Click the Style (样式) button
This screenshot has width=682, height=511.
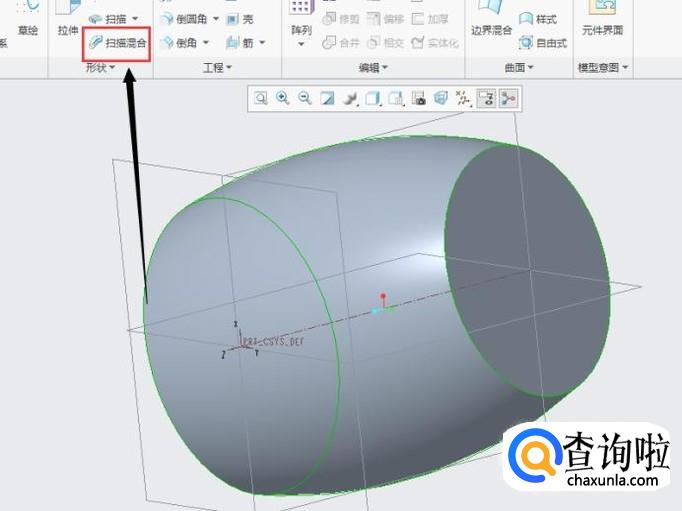(x=538, y=19)
